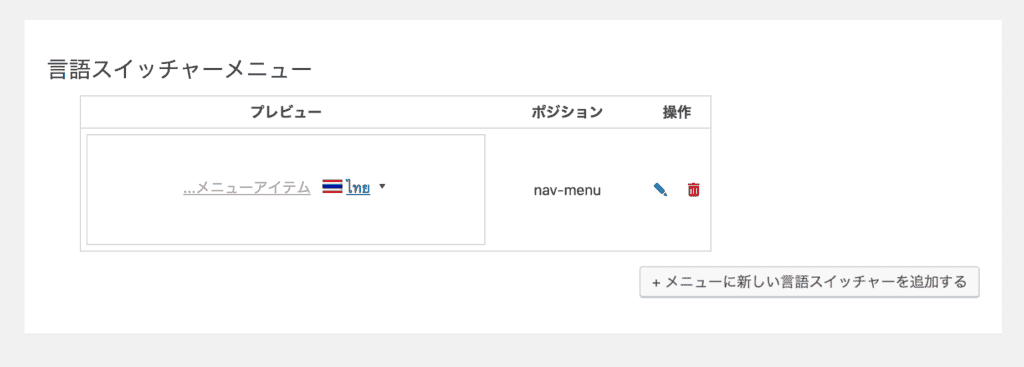Click the 言語スイッチャーメニュー section heading
This screenshot has height=367, width=1024.
pos(180,69)
